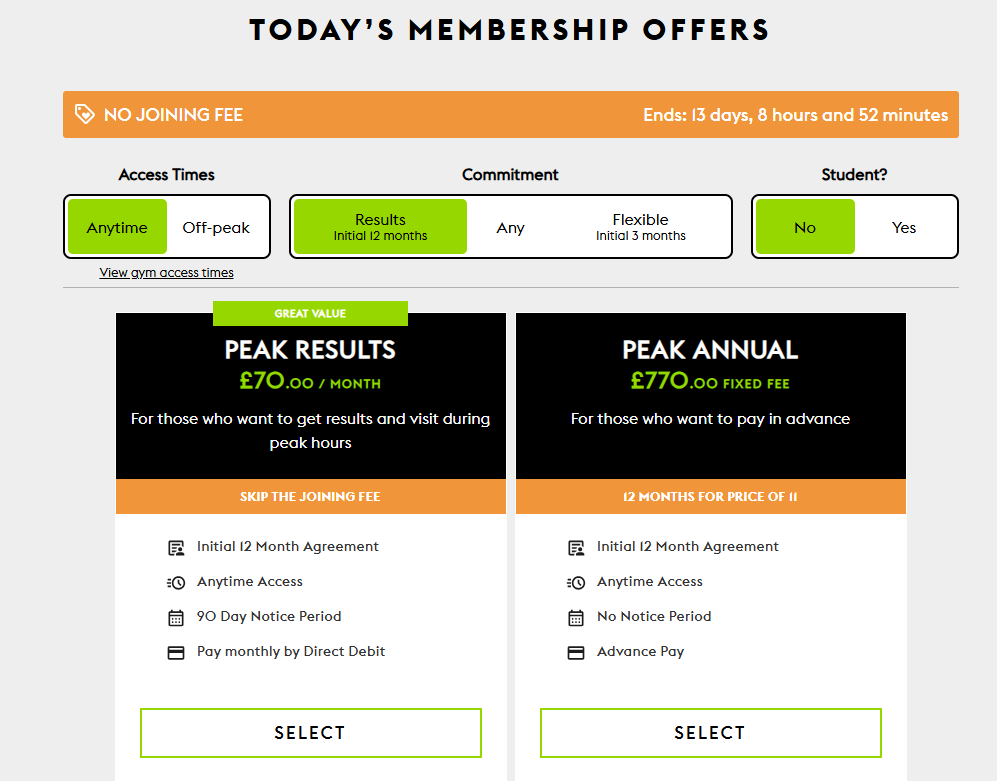Click the agreement icon under Peak Annual
The image size is (997, 781).
point(576,546)
